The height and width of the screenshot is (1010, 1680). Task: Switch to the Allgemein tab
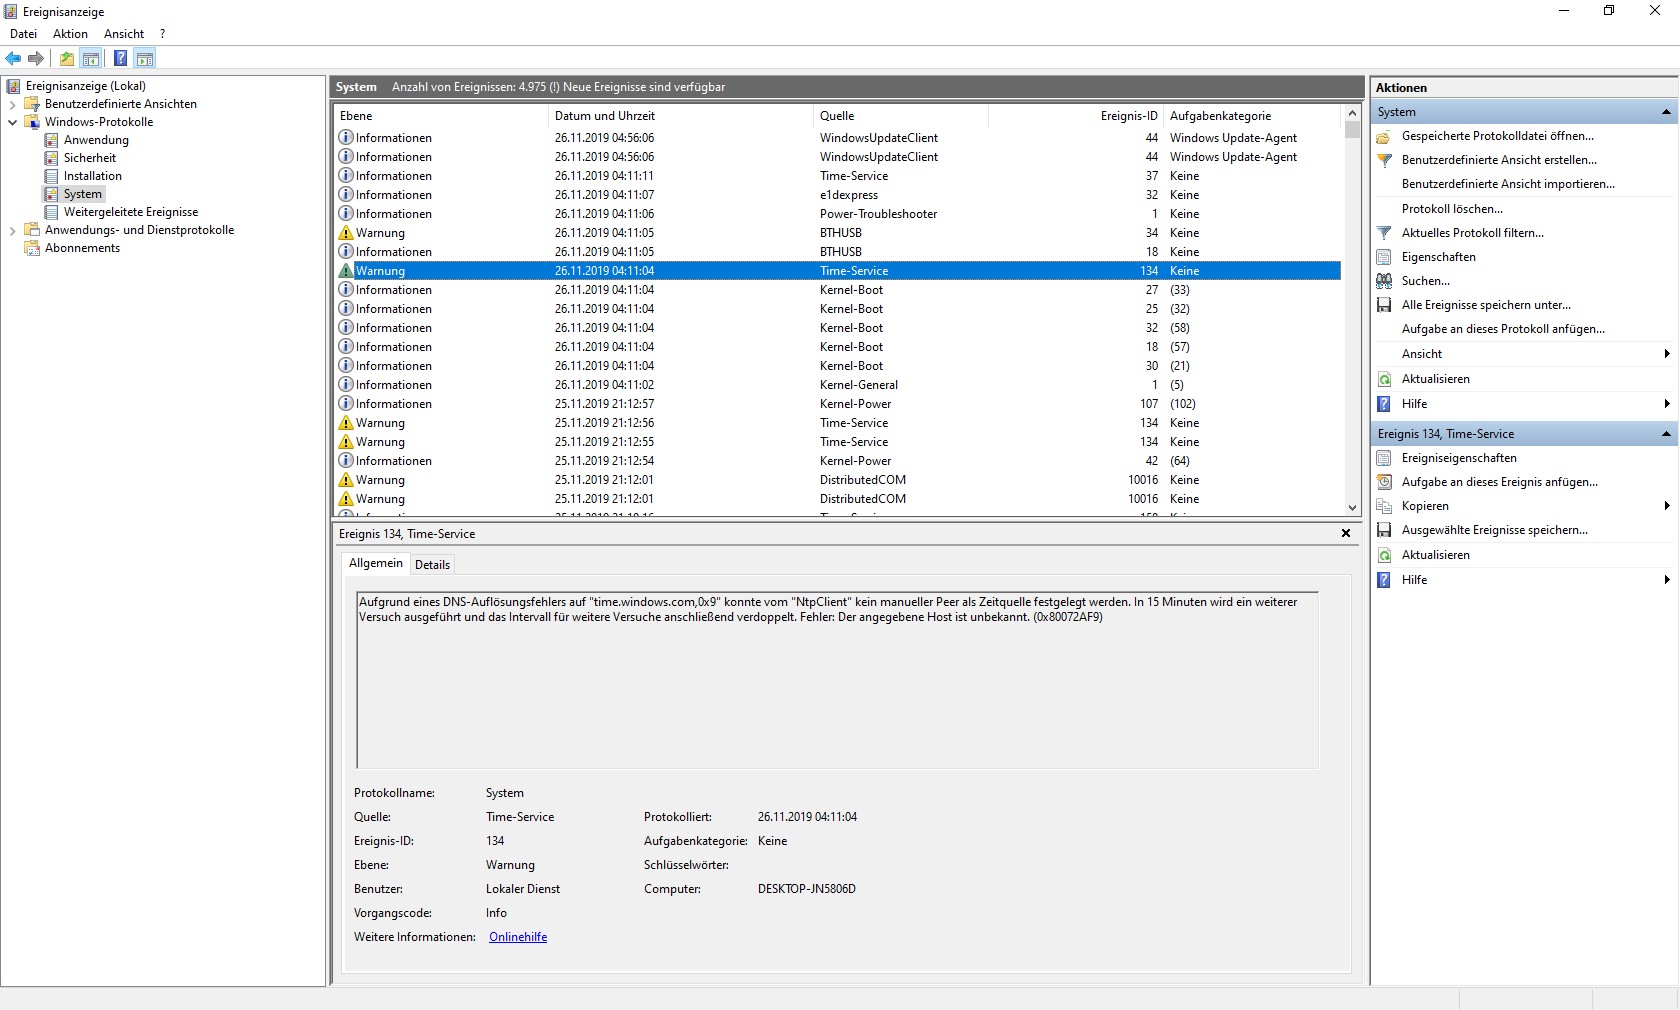376,563
